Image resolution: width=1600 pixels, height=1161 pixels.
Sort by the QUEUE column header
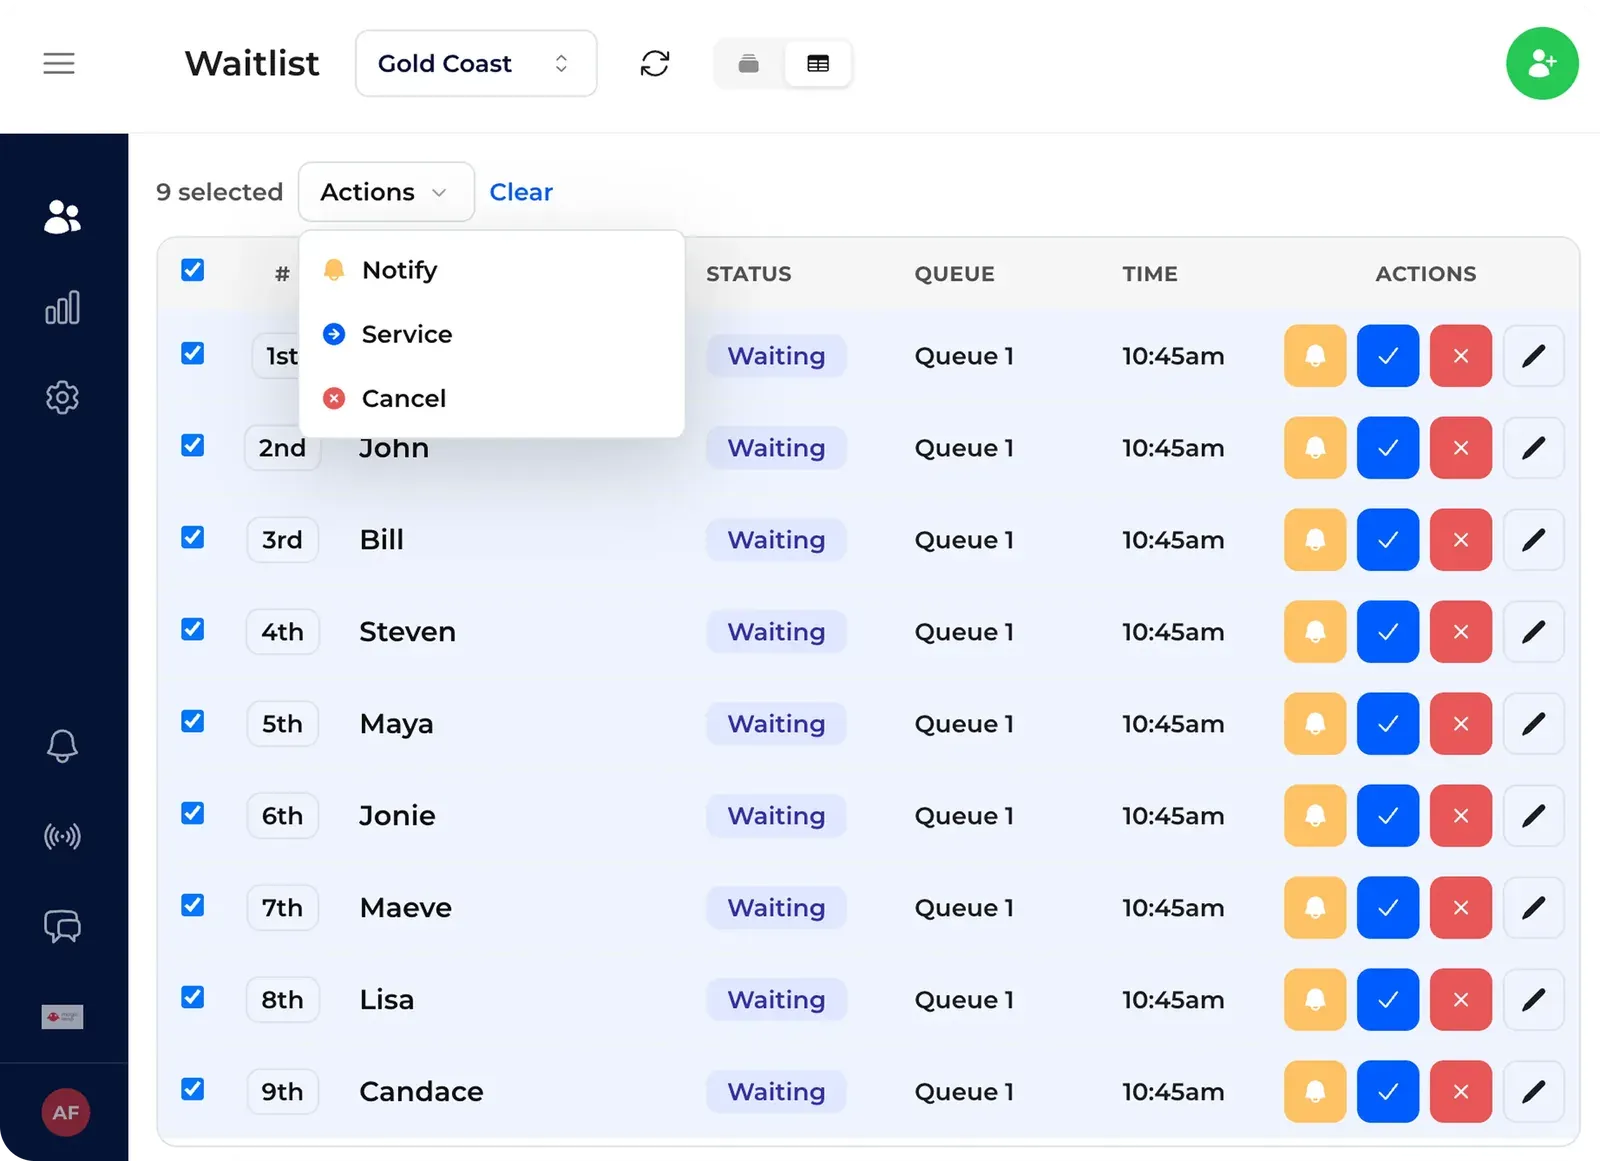(x=955, y=274)
